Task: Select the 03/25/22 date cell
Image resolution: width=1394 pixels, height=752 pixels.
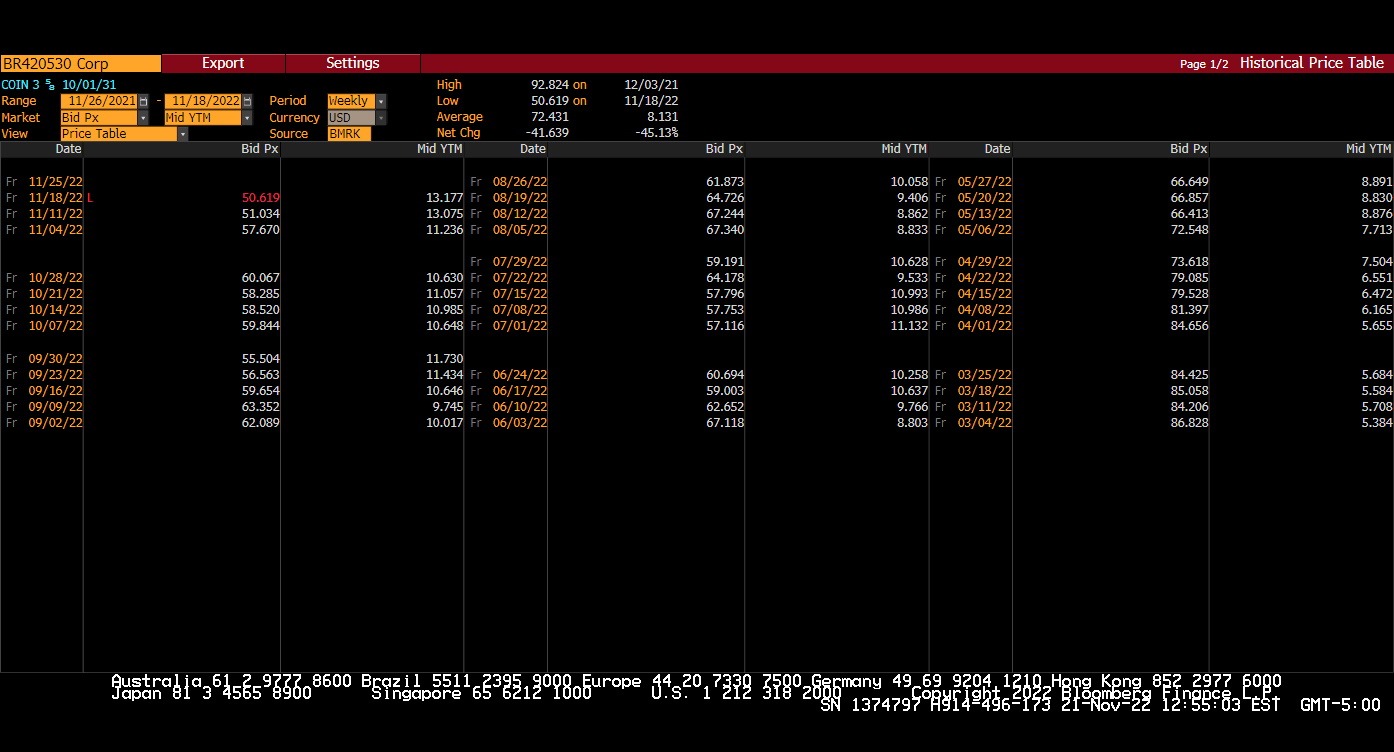Action: click(985, 375)
